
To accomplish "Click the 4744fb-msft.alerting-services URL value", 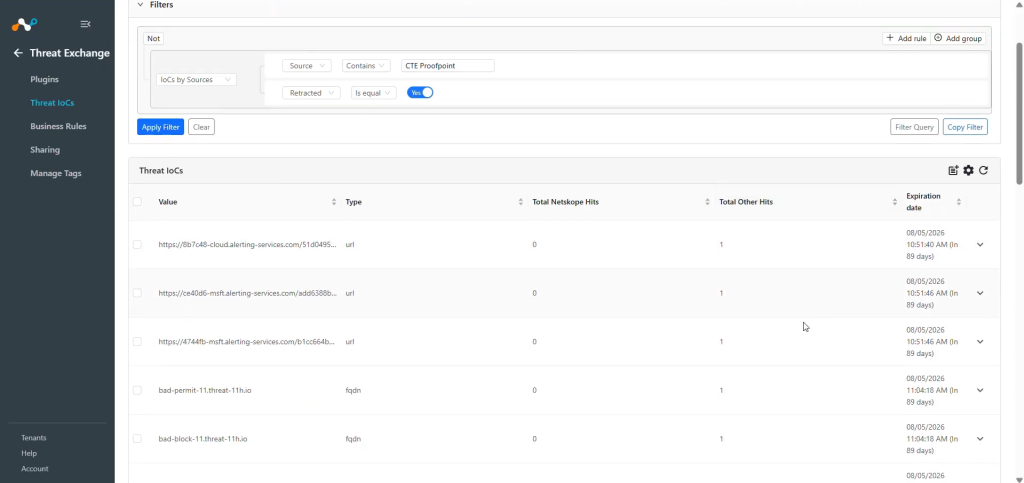I will 247,341.
